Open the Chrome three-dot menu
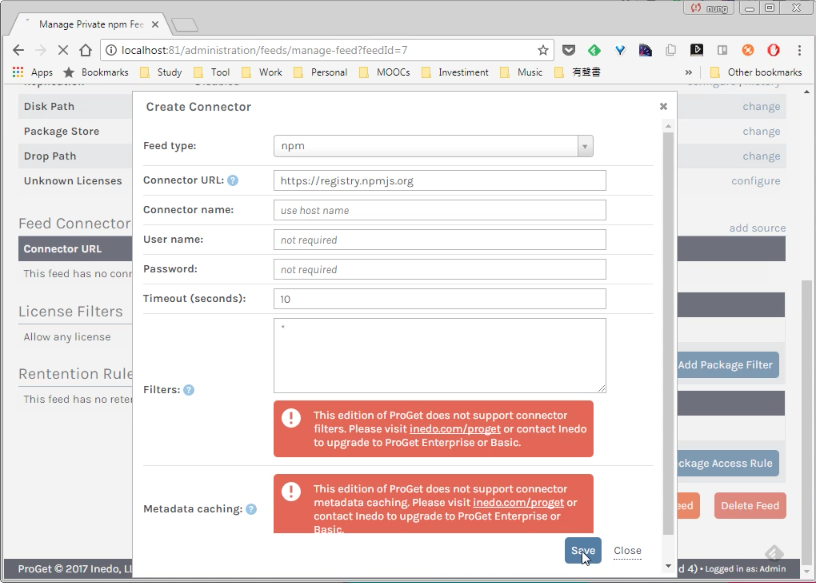Image resolution: width=816 pixels, height=583 pixels. (799, 50)
